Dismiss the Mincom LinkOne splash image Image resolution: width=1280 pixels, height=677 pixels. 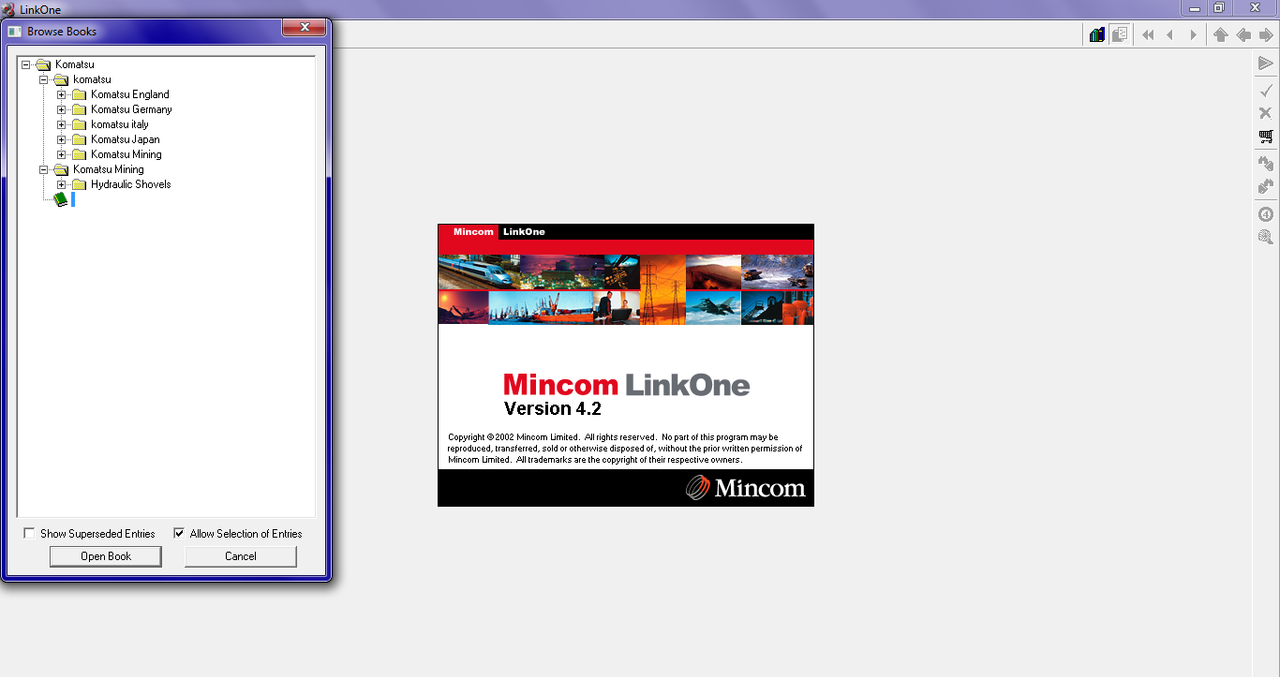pos(626,365)
